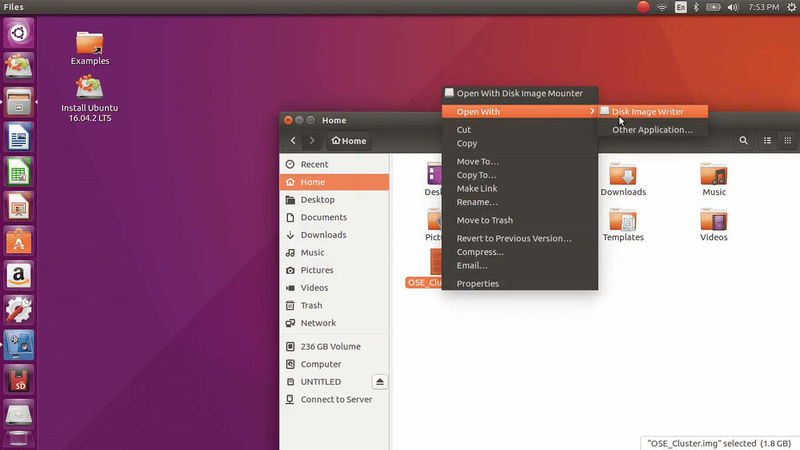
Task: Switch to list view in Files
Action: coord(767,140)
